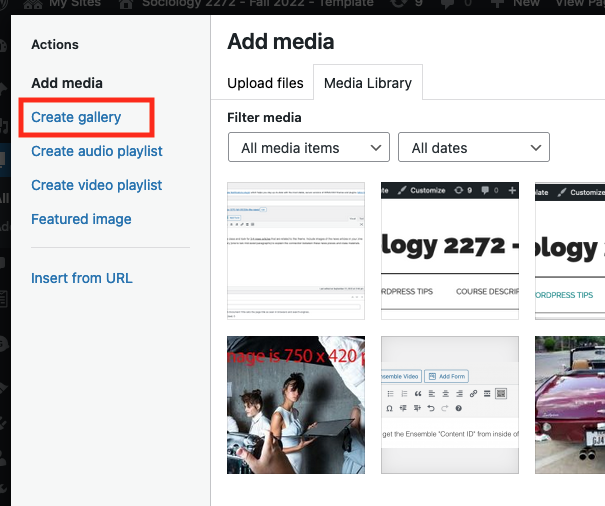Image resolution: width=605 pixels, height=506 pixels.
Task: Choose Create video playlist action
Action: [x=96, y=185]
